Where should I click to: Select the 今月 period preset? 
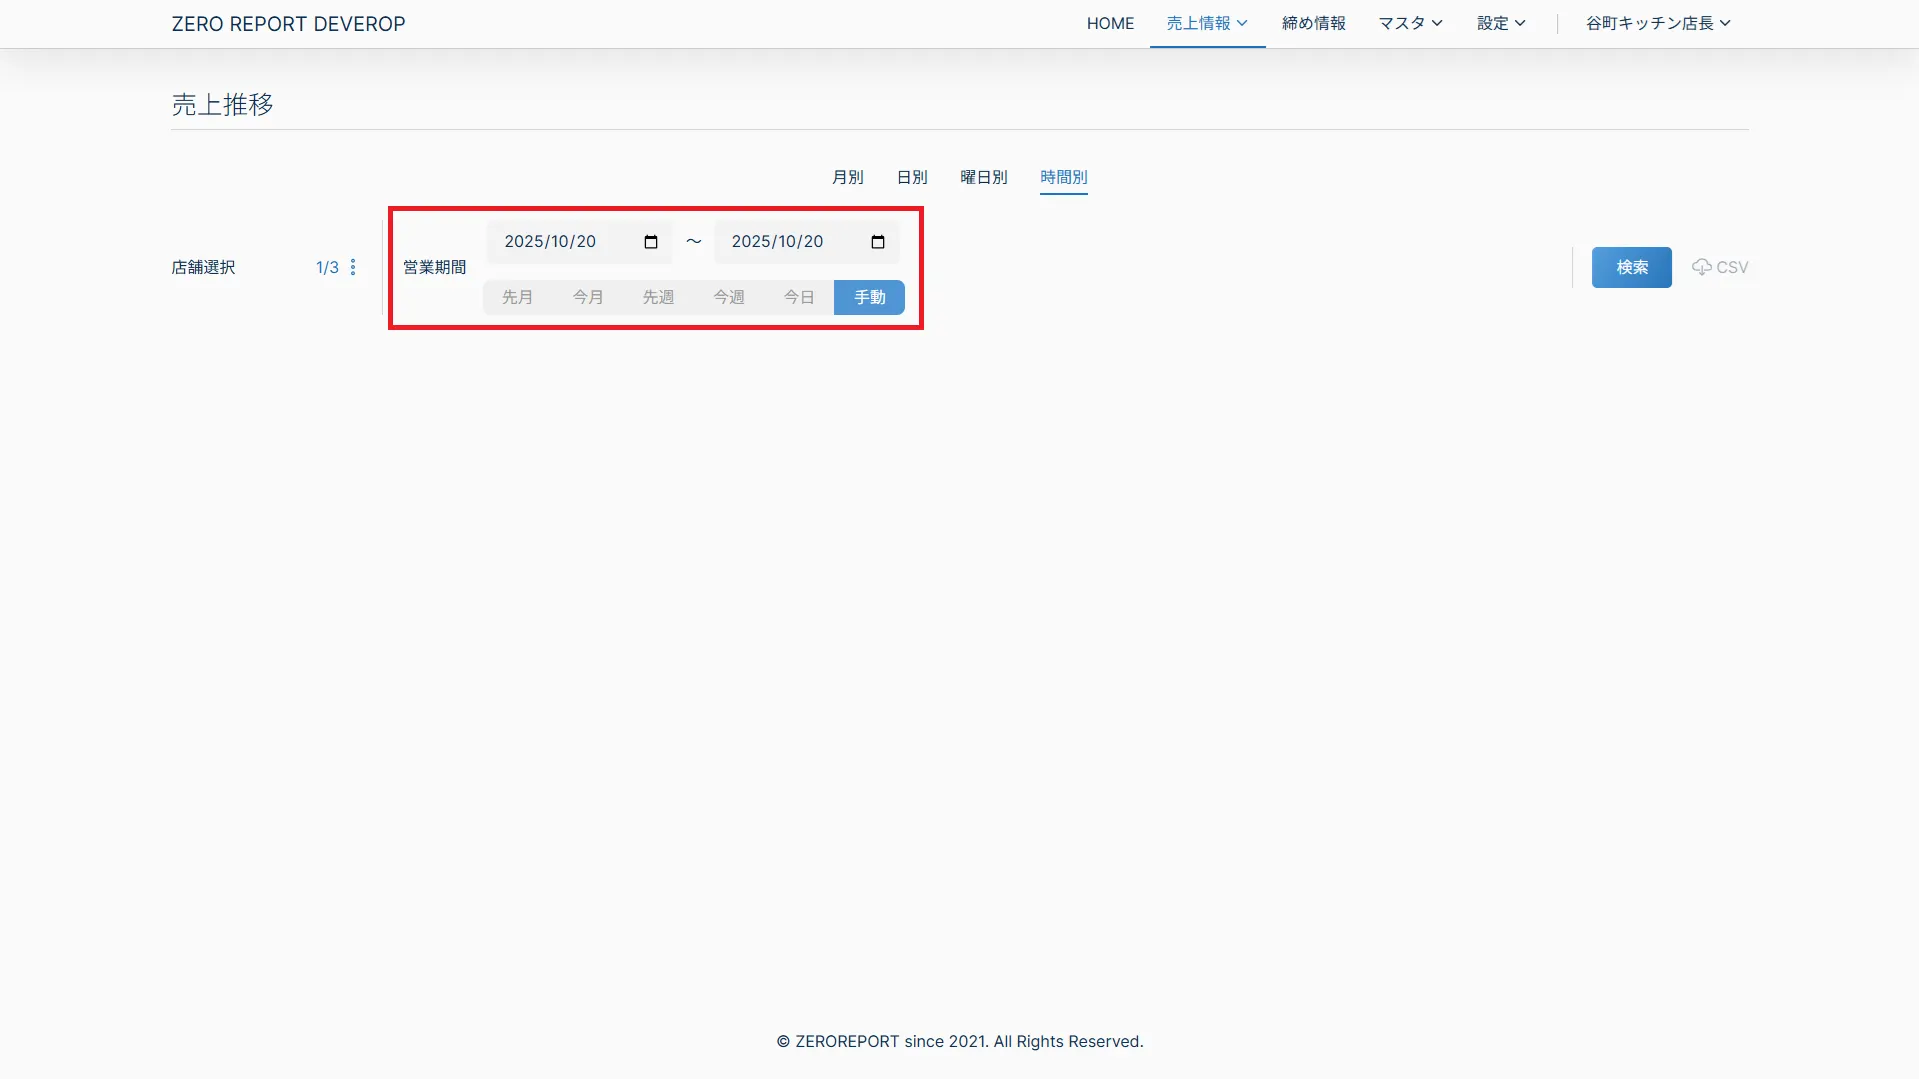click(x=588, y=297)
